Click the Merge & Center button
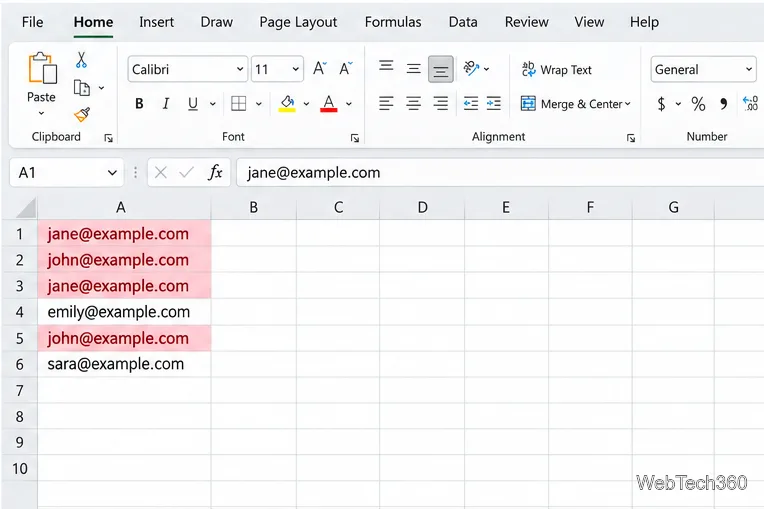The height and width of the screenshot is (509, 764). (575, 104)
